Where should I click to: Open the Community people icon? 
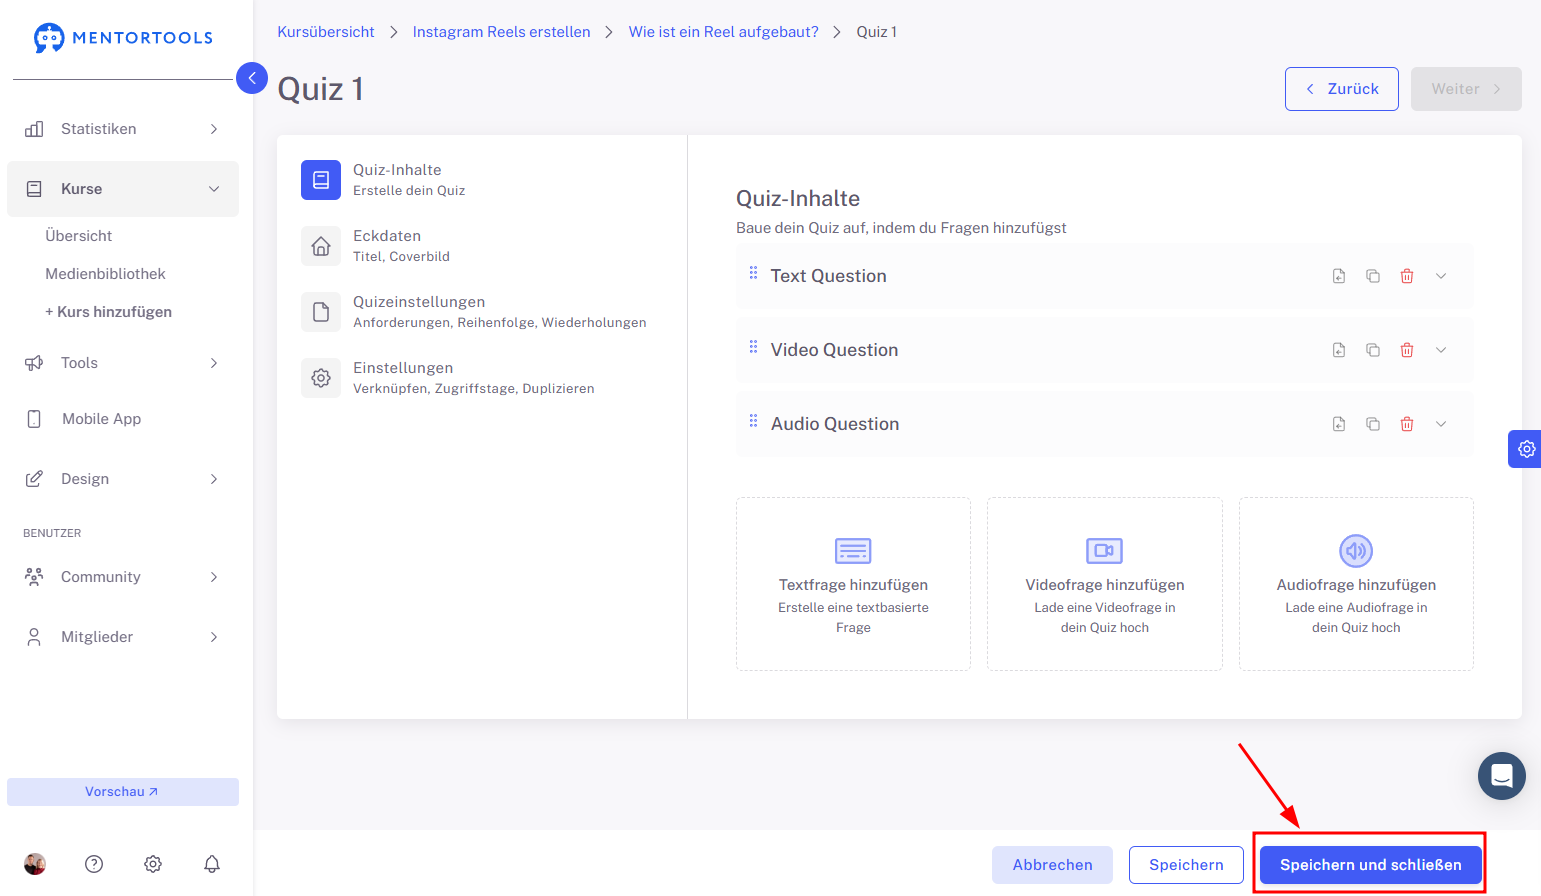pyautogui.click(x=34, y=577)
